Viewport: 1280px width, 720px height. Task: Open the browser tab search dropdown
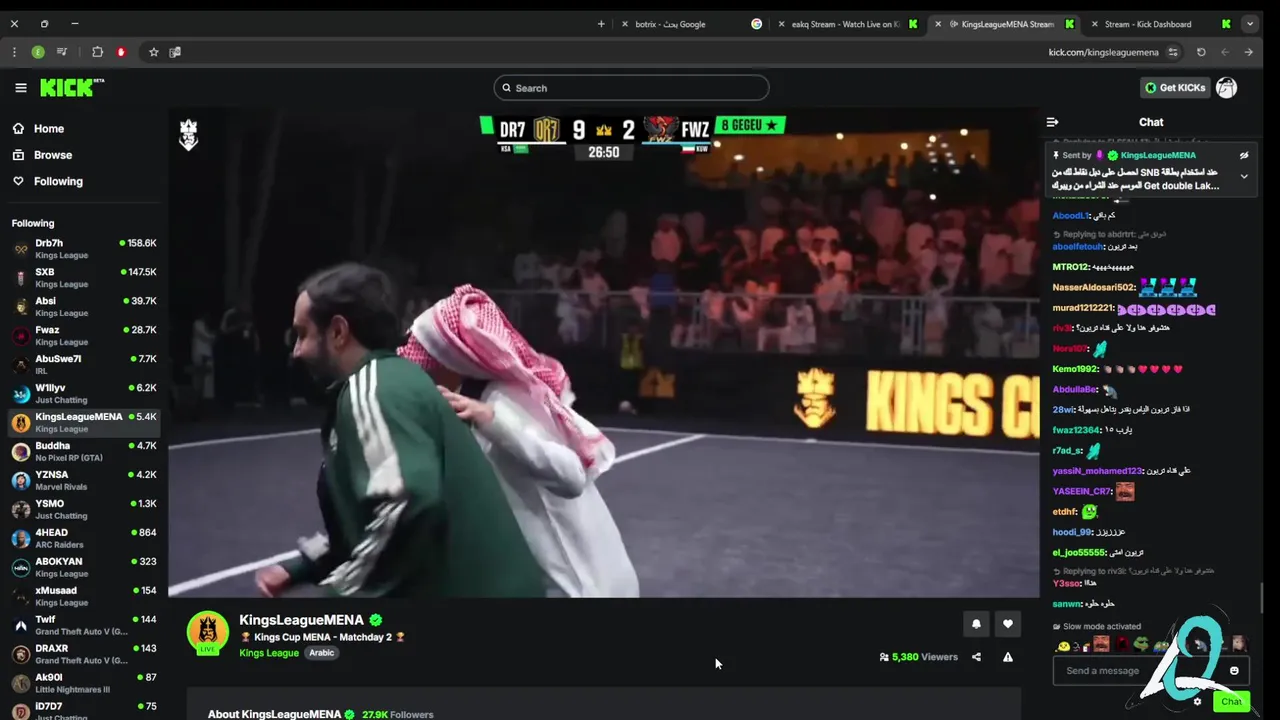click(1250, 24)
